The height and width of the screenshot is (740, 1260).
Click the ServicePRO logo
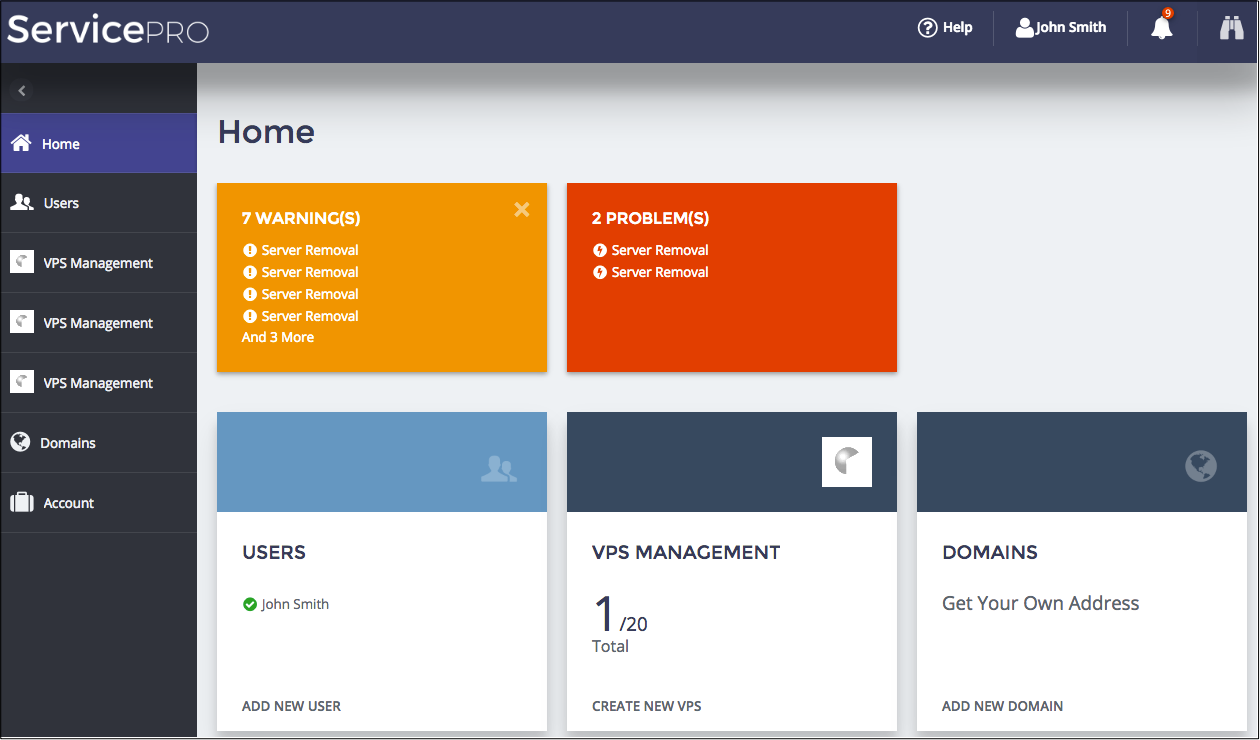(x=108, y=29)
